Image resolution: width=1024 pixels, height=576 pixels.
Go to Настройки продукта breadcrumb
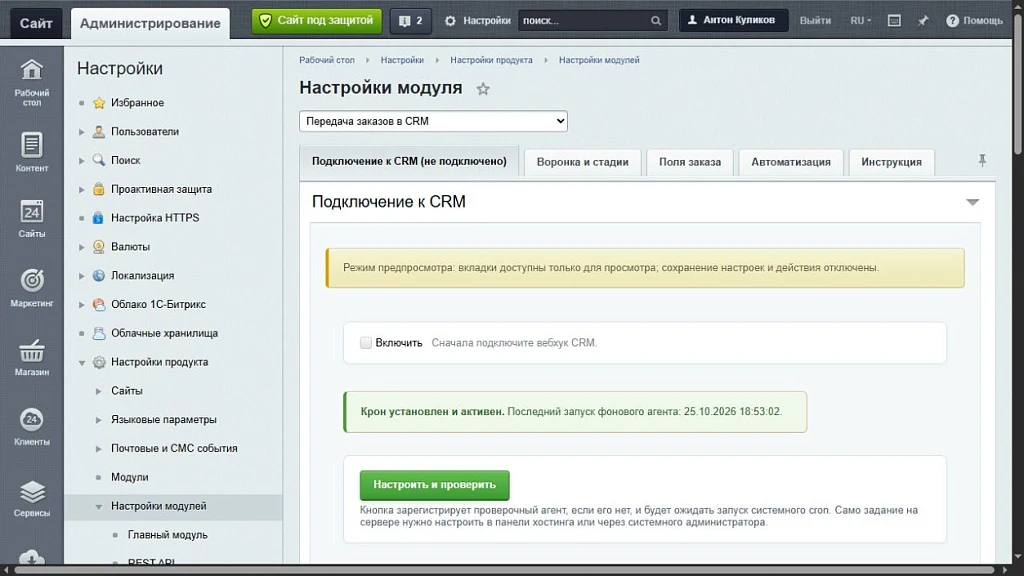[491, 60]
